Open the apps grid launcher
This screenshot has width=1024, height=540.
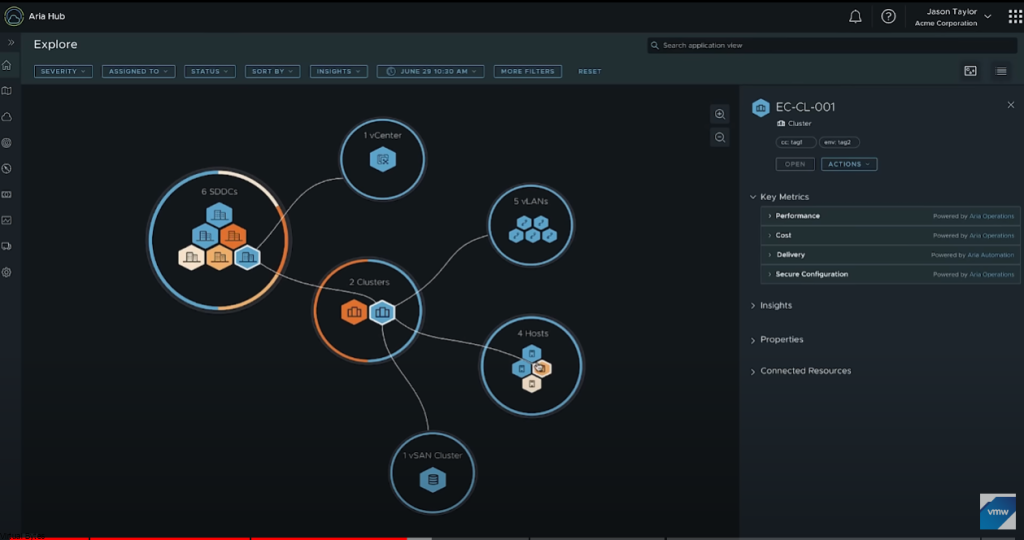point(1016,17)
